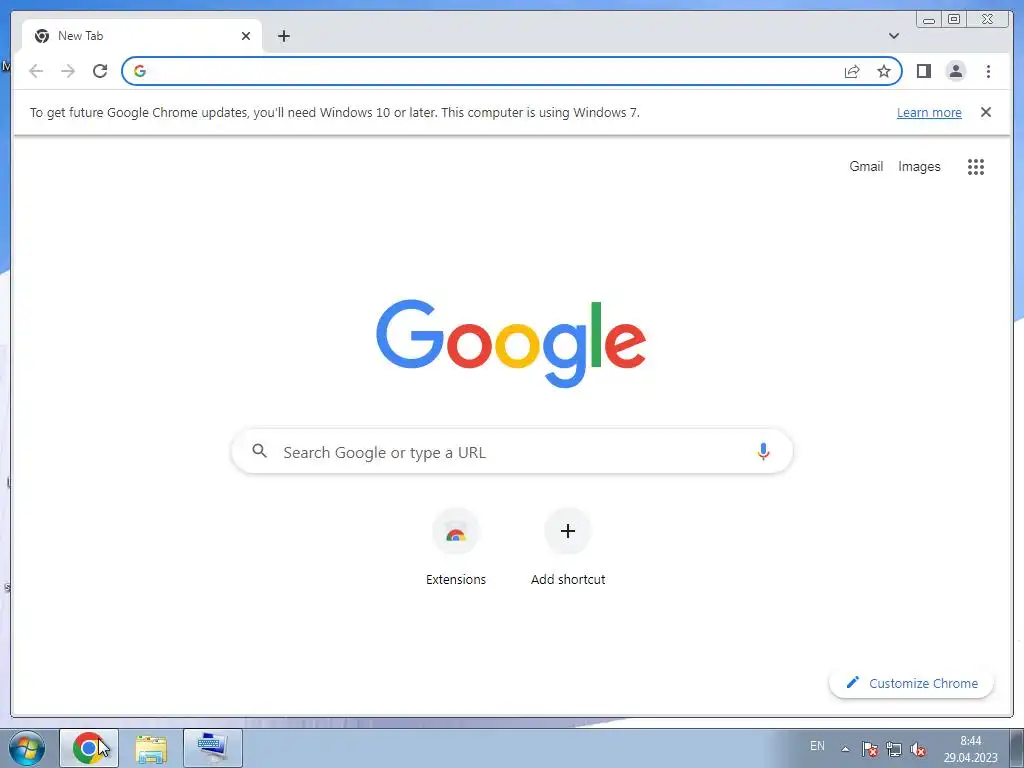
Task: Expand the tab search dropdown arrow
Action: [893, 36]
